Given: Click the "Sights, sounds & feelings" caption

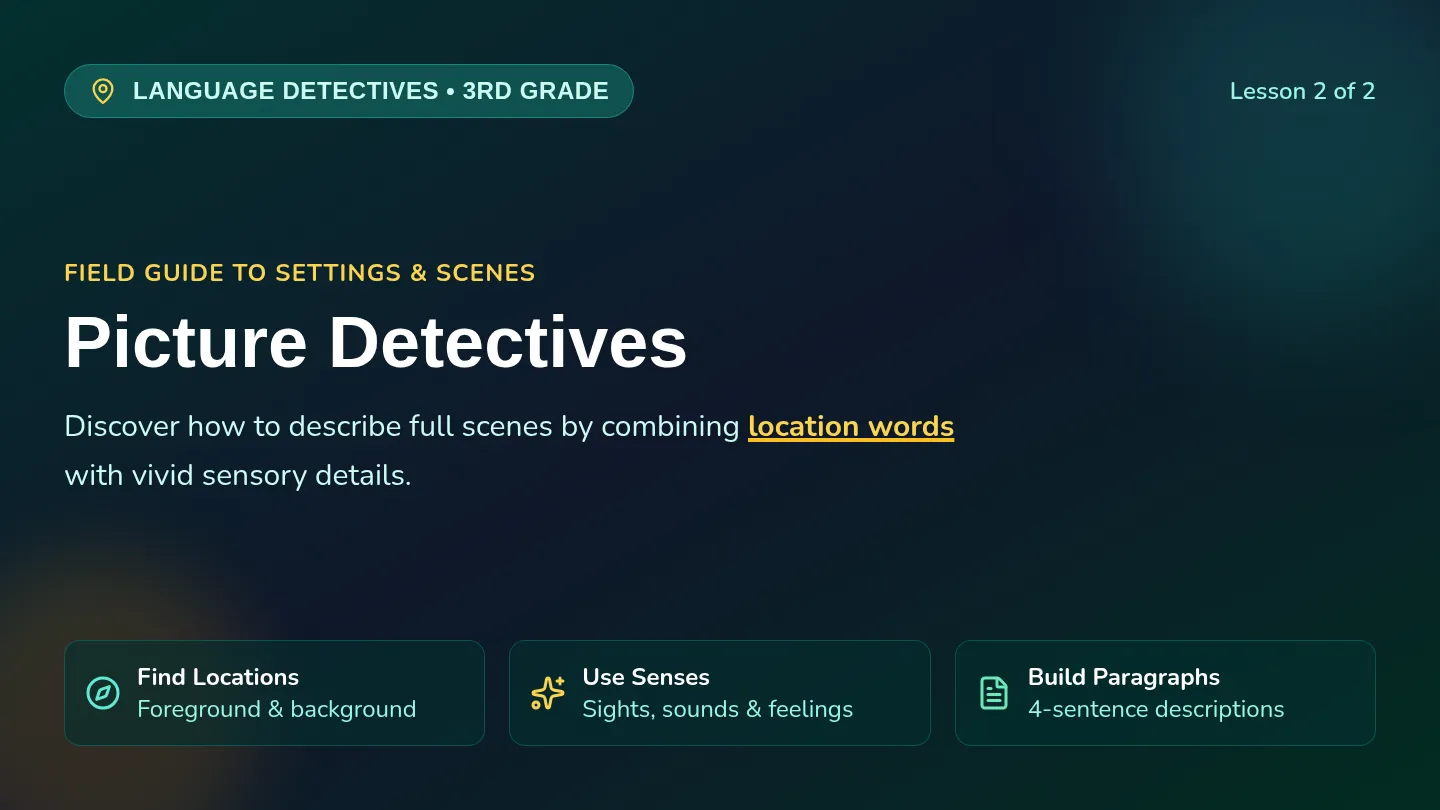Looking at the screenshot, I should coord(718,709).
